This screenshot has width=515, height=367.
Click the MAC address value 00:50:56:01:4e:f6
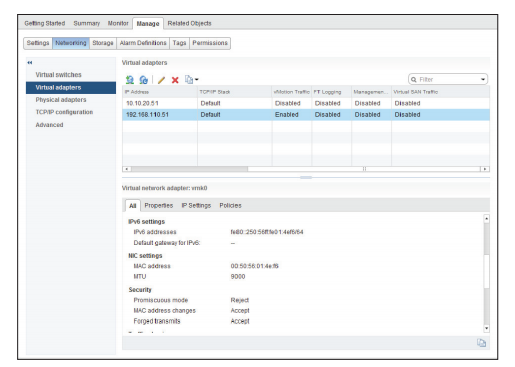tap(254, 266)
